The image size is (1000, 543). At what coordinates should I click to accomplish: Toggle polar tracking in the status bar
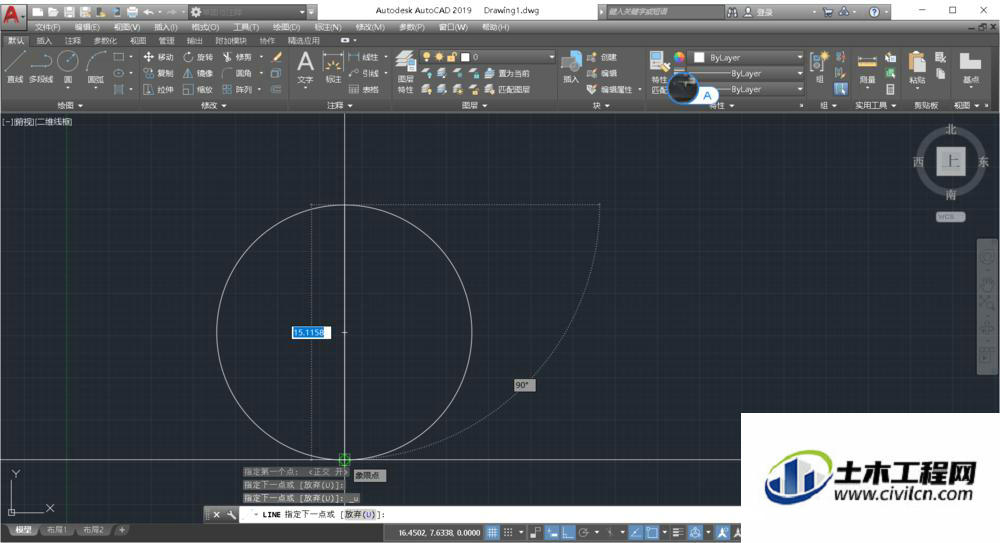pos(584,532)
